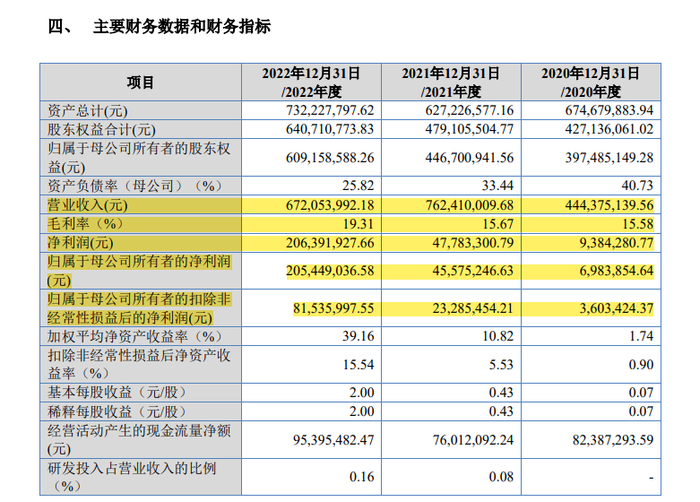This screenshot has height=502, width=700.
Task: Click value 81,535,997.55
Action: (x=333, y=308)
